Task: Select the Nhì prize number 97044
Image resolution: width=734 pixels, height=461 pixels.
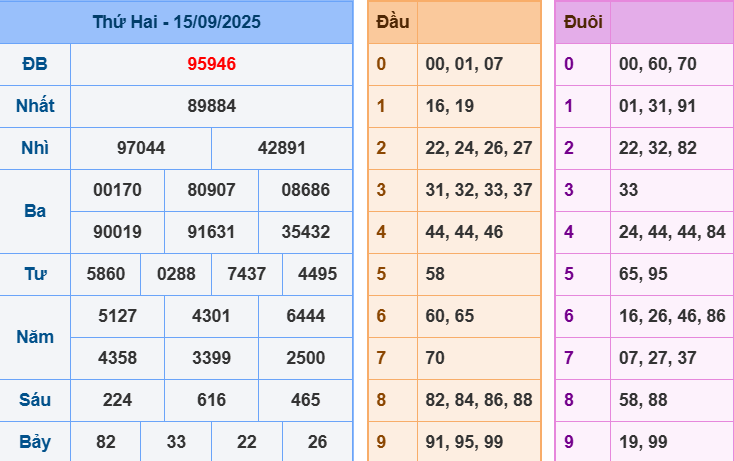Action: [x=141, y=148]
